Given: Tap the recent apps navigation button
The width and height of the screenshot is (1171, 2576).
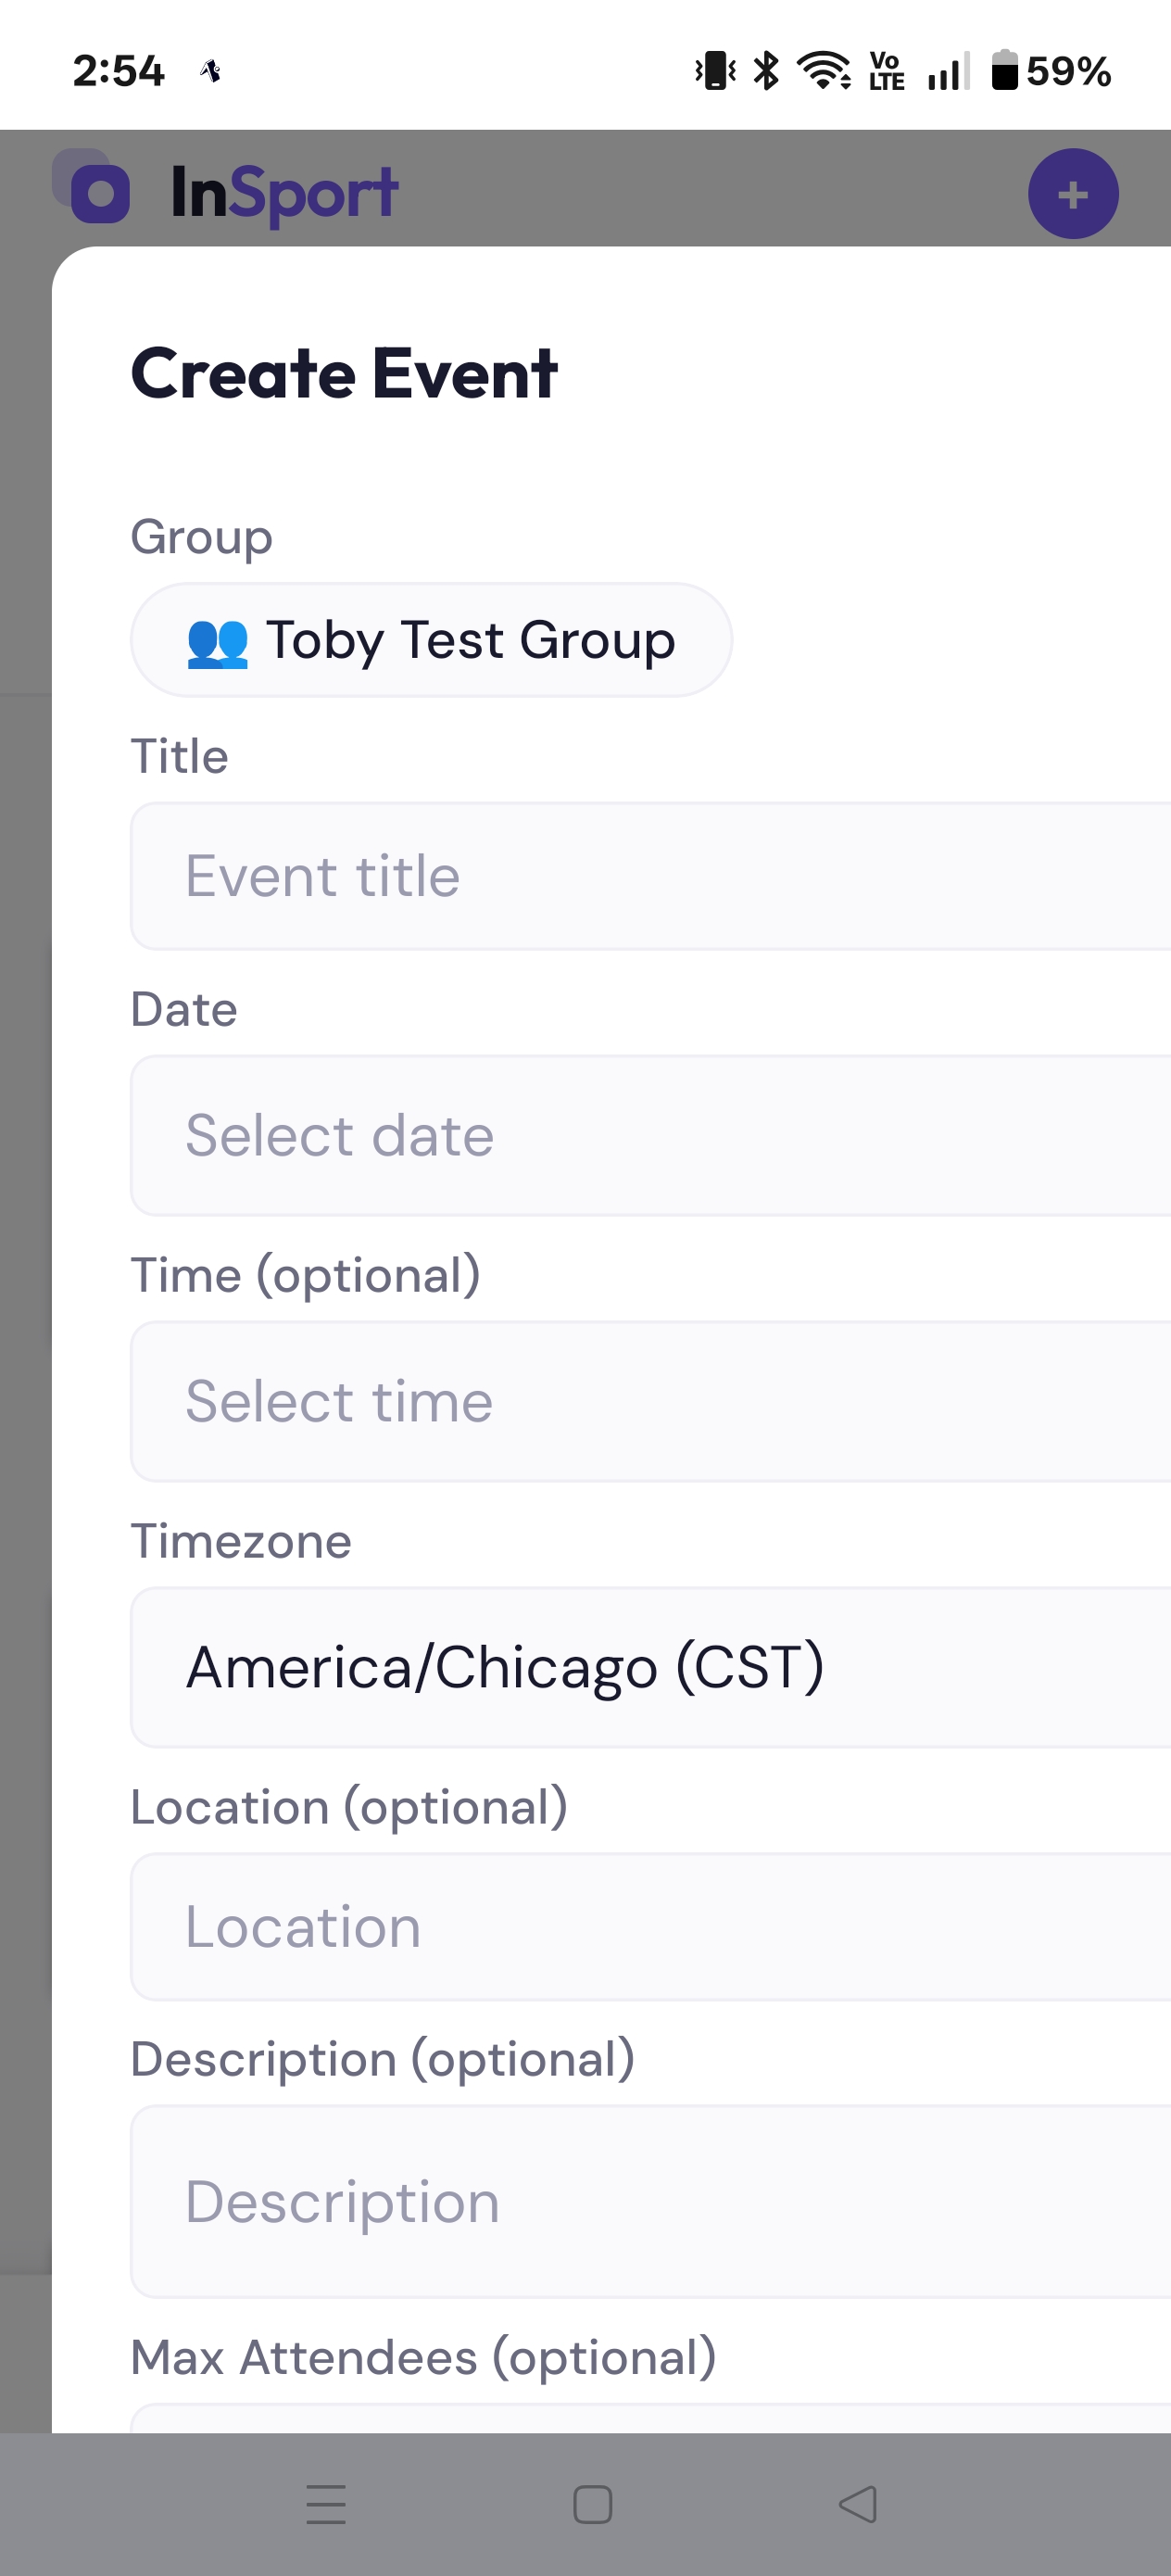Looking at the screenshot, I should [326, 2505].
